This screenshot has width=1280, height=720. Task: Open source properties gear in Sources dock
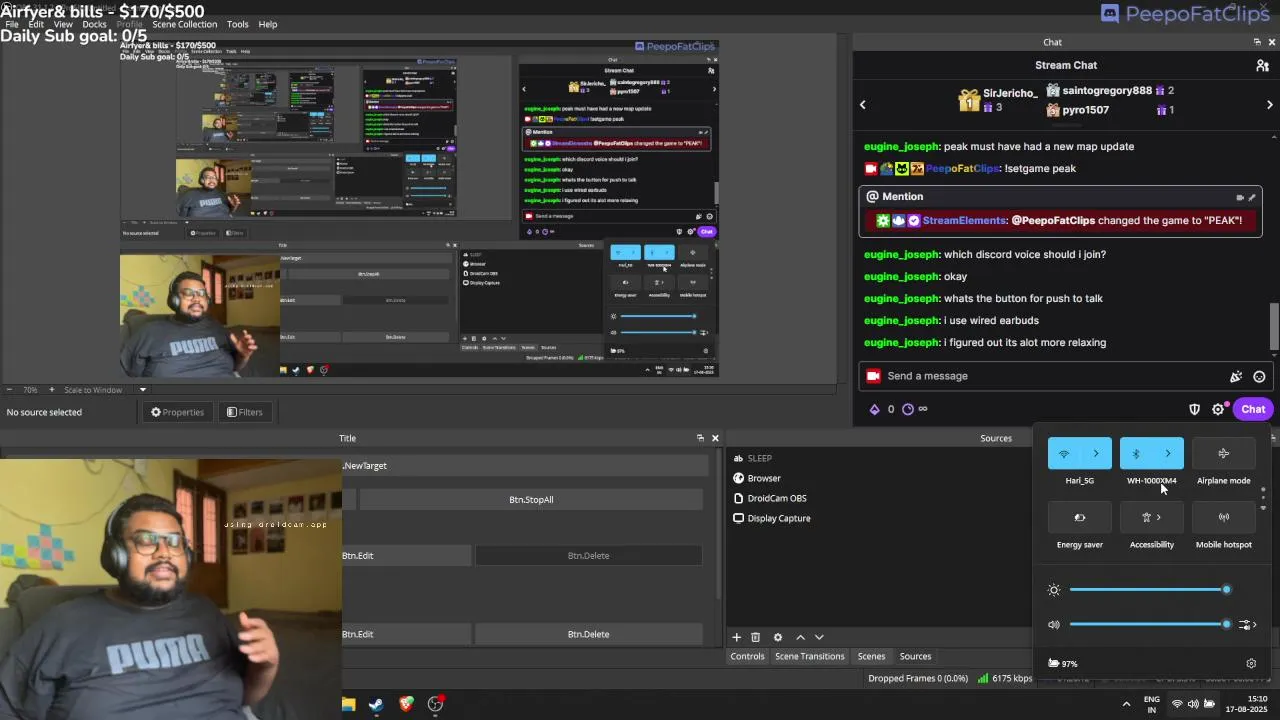[777, 637]
